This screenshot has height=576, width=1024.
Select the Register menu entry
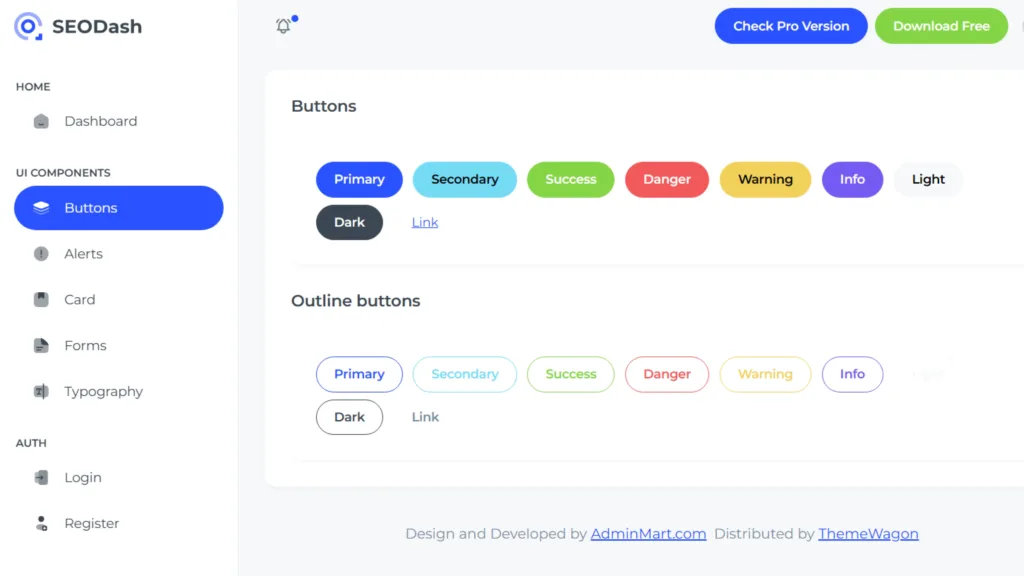(x=92, y=523)
